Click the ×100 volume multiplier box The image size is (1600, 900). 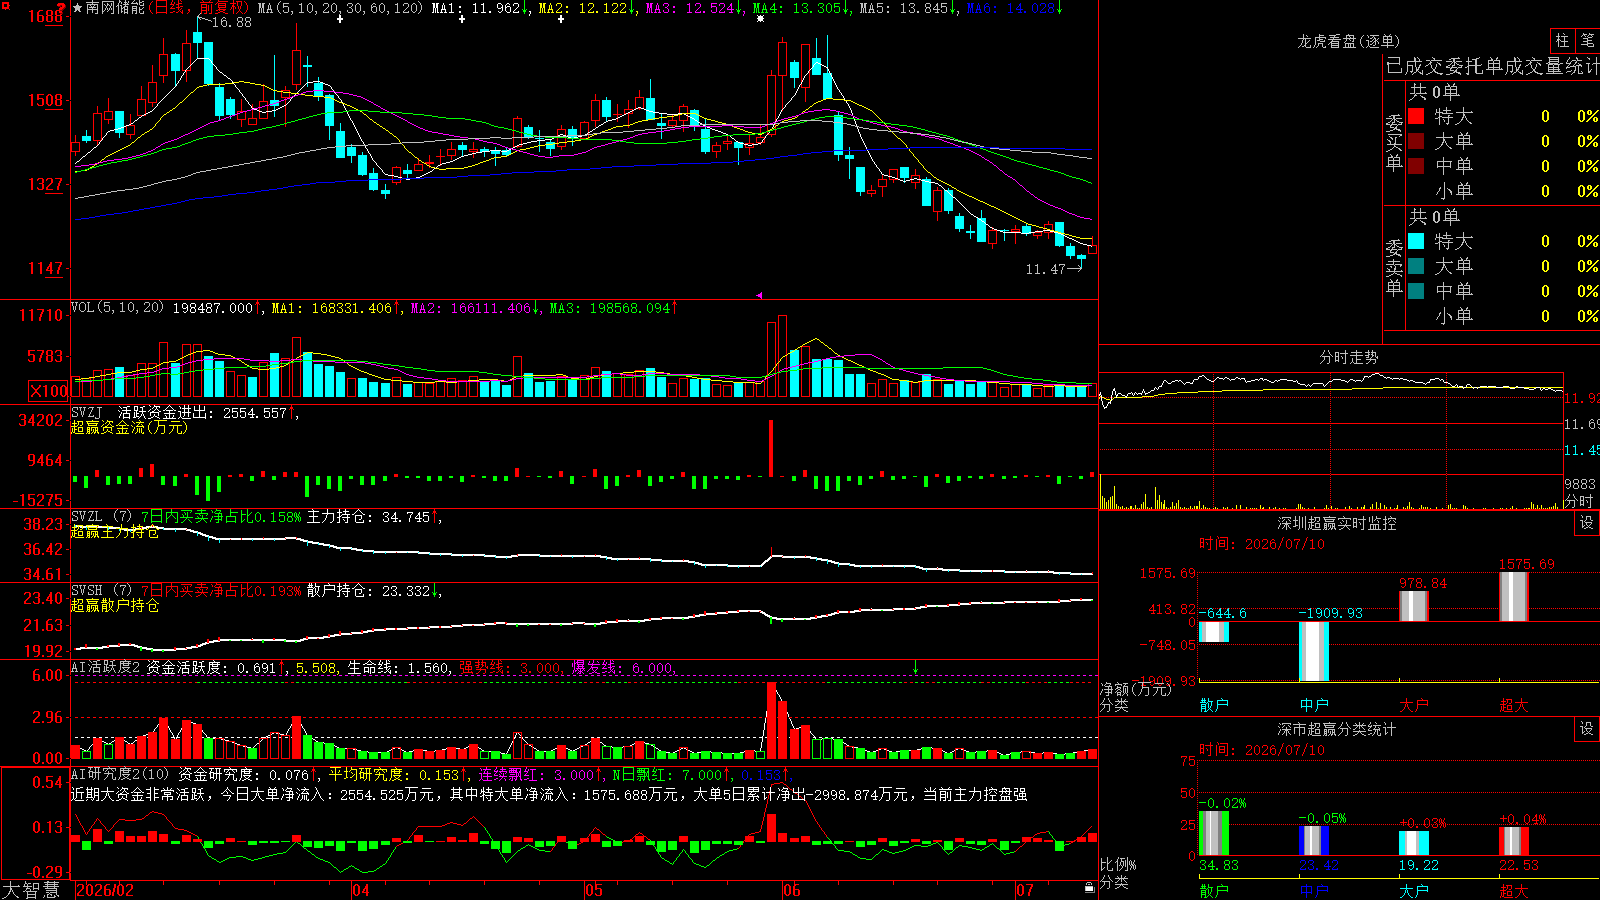48,391
